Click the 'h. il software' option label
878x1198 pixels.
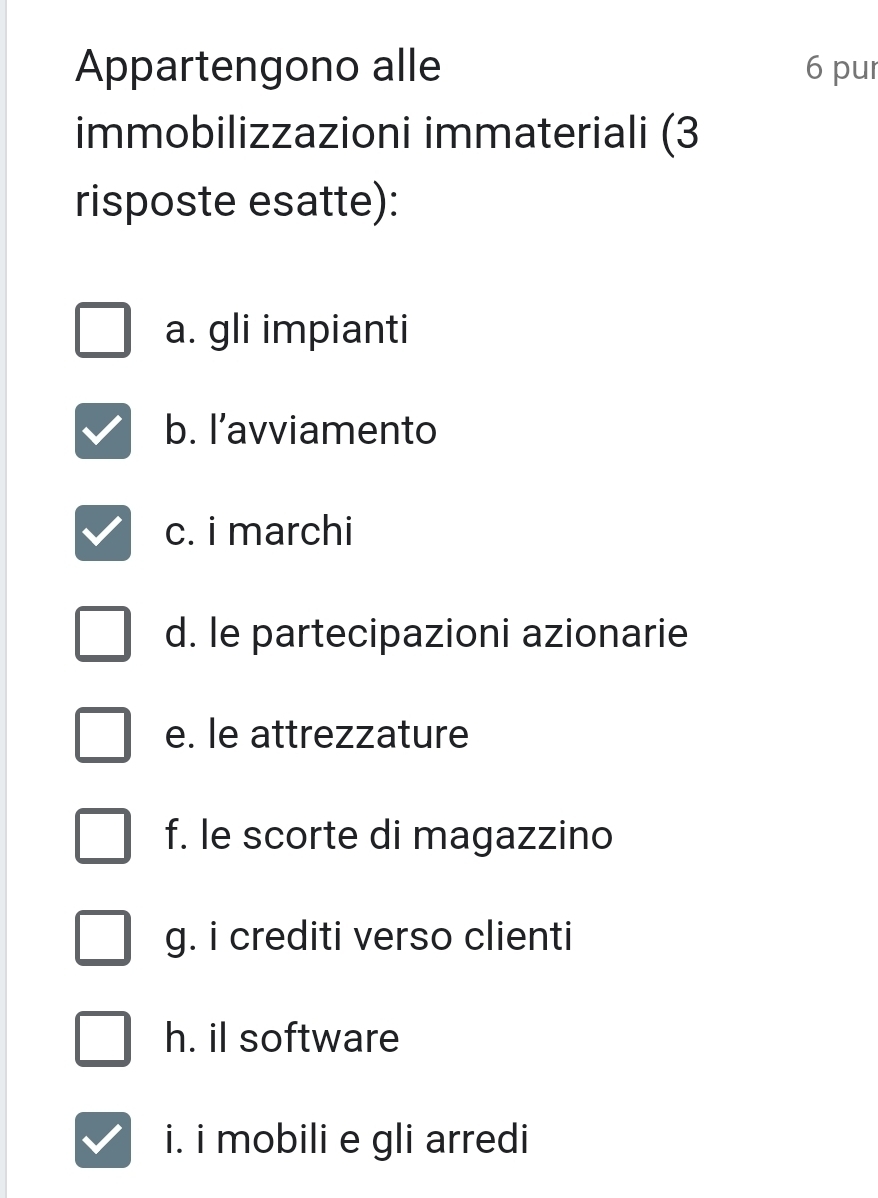(x=282, y=1038)
